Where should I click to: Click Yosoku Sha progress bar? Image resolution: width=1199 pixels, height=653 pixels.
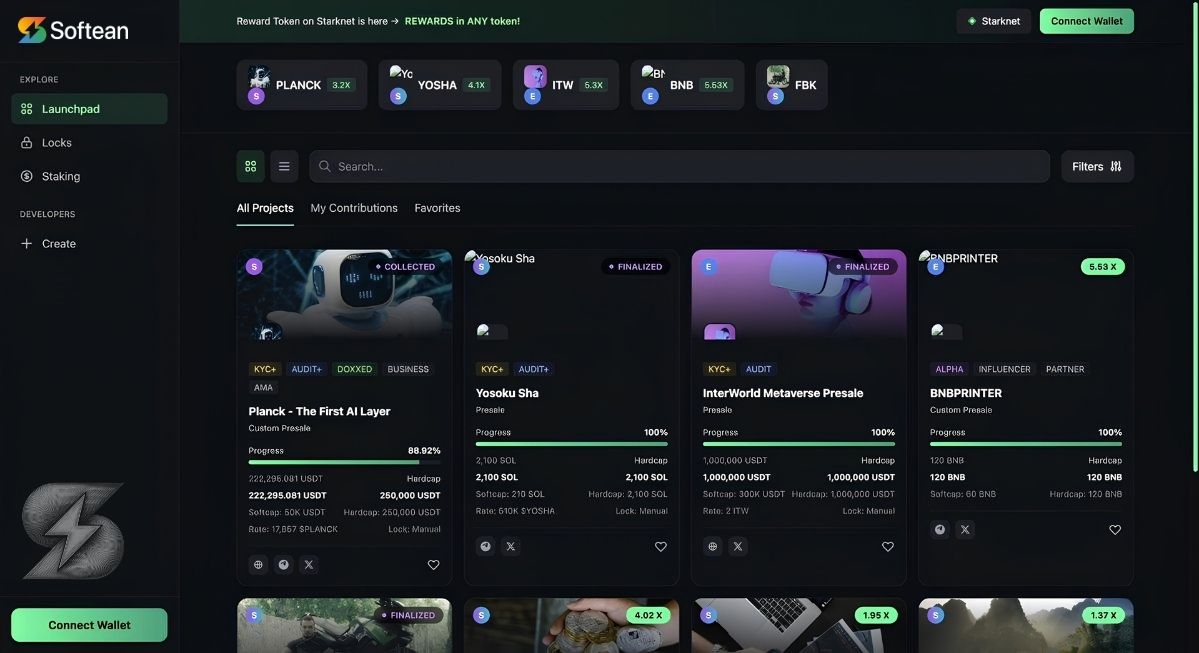click(x=571, y=443)
